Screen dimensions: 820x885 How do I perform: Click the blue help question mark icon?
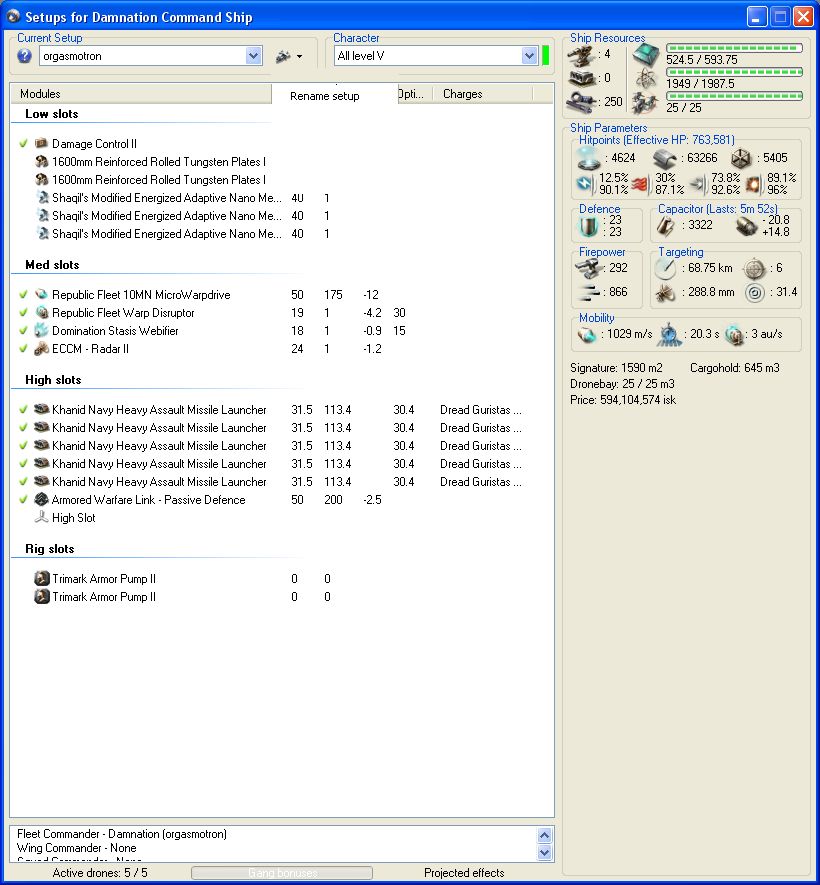[24, 56]
